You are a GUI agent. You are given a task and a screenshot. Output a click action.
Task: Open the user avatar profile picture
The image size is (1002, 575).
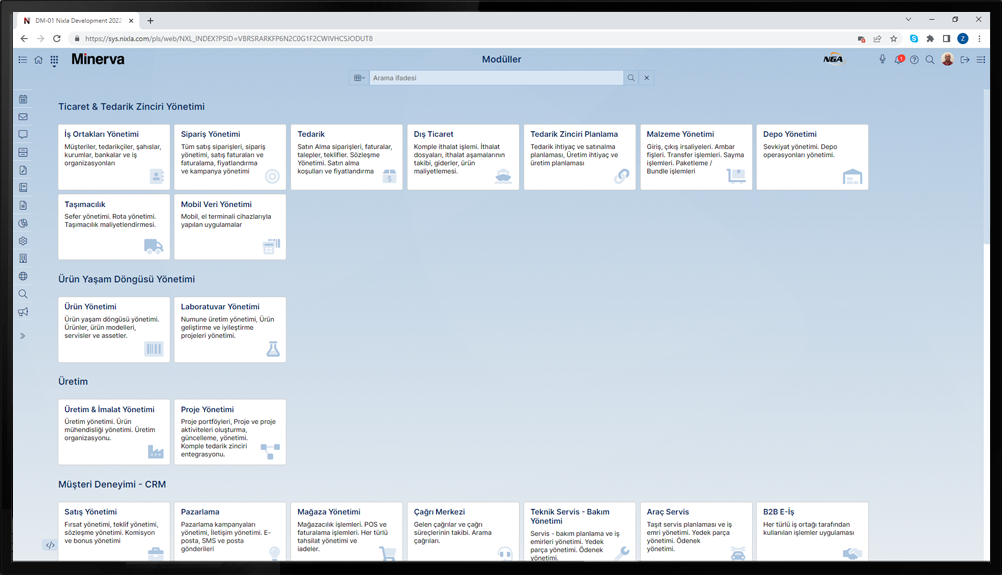coord(948,59)
